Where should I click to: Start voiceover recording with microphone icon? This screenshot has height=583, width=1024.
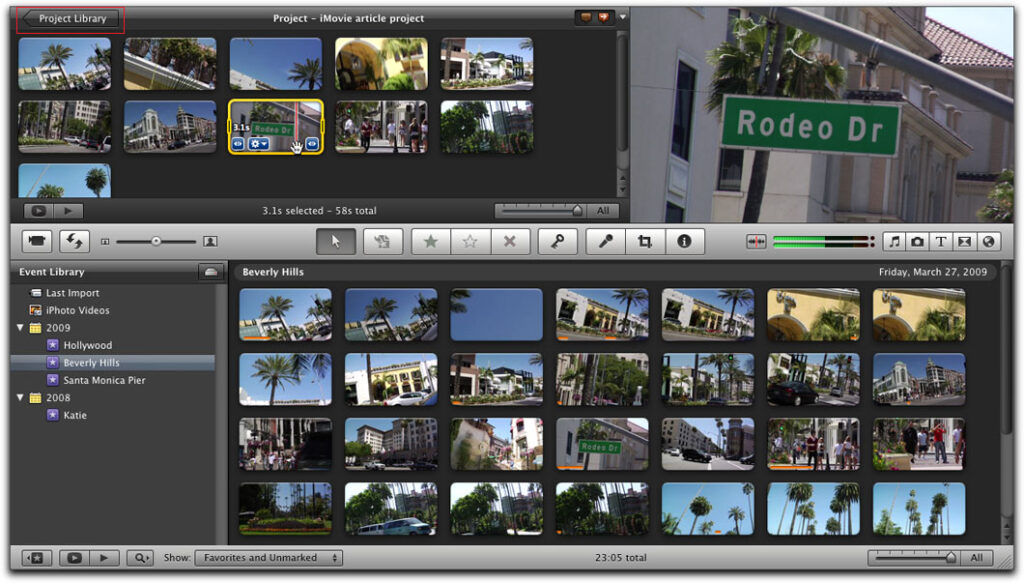605,241
